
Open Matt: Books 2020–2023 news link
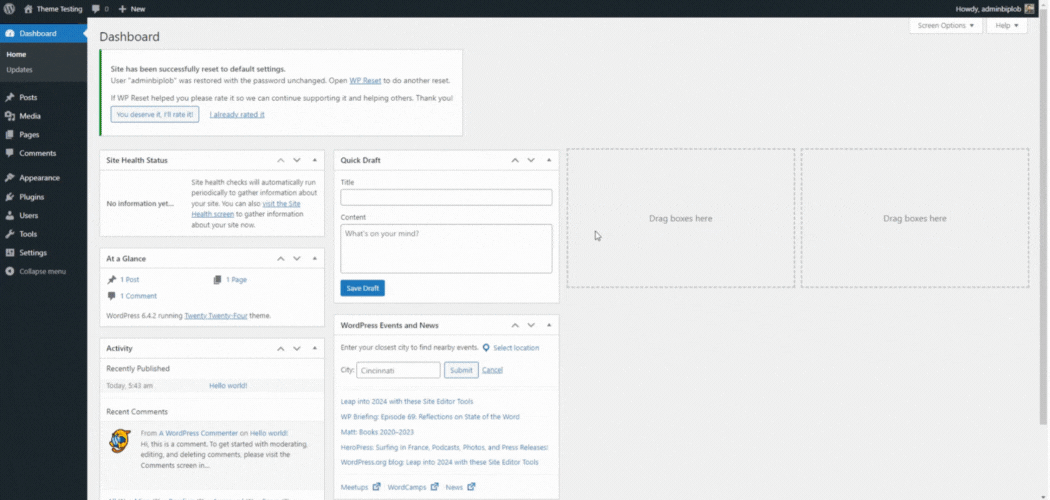[x=377, y=432]
